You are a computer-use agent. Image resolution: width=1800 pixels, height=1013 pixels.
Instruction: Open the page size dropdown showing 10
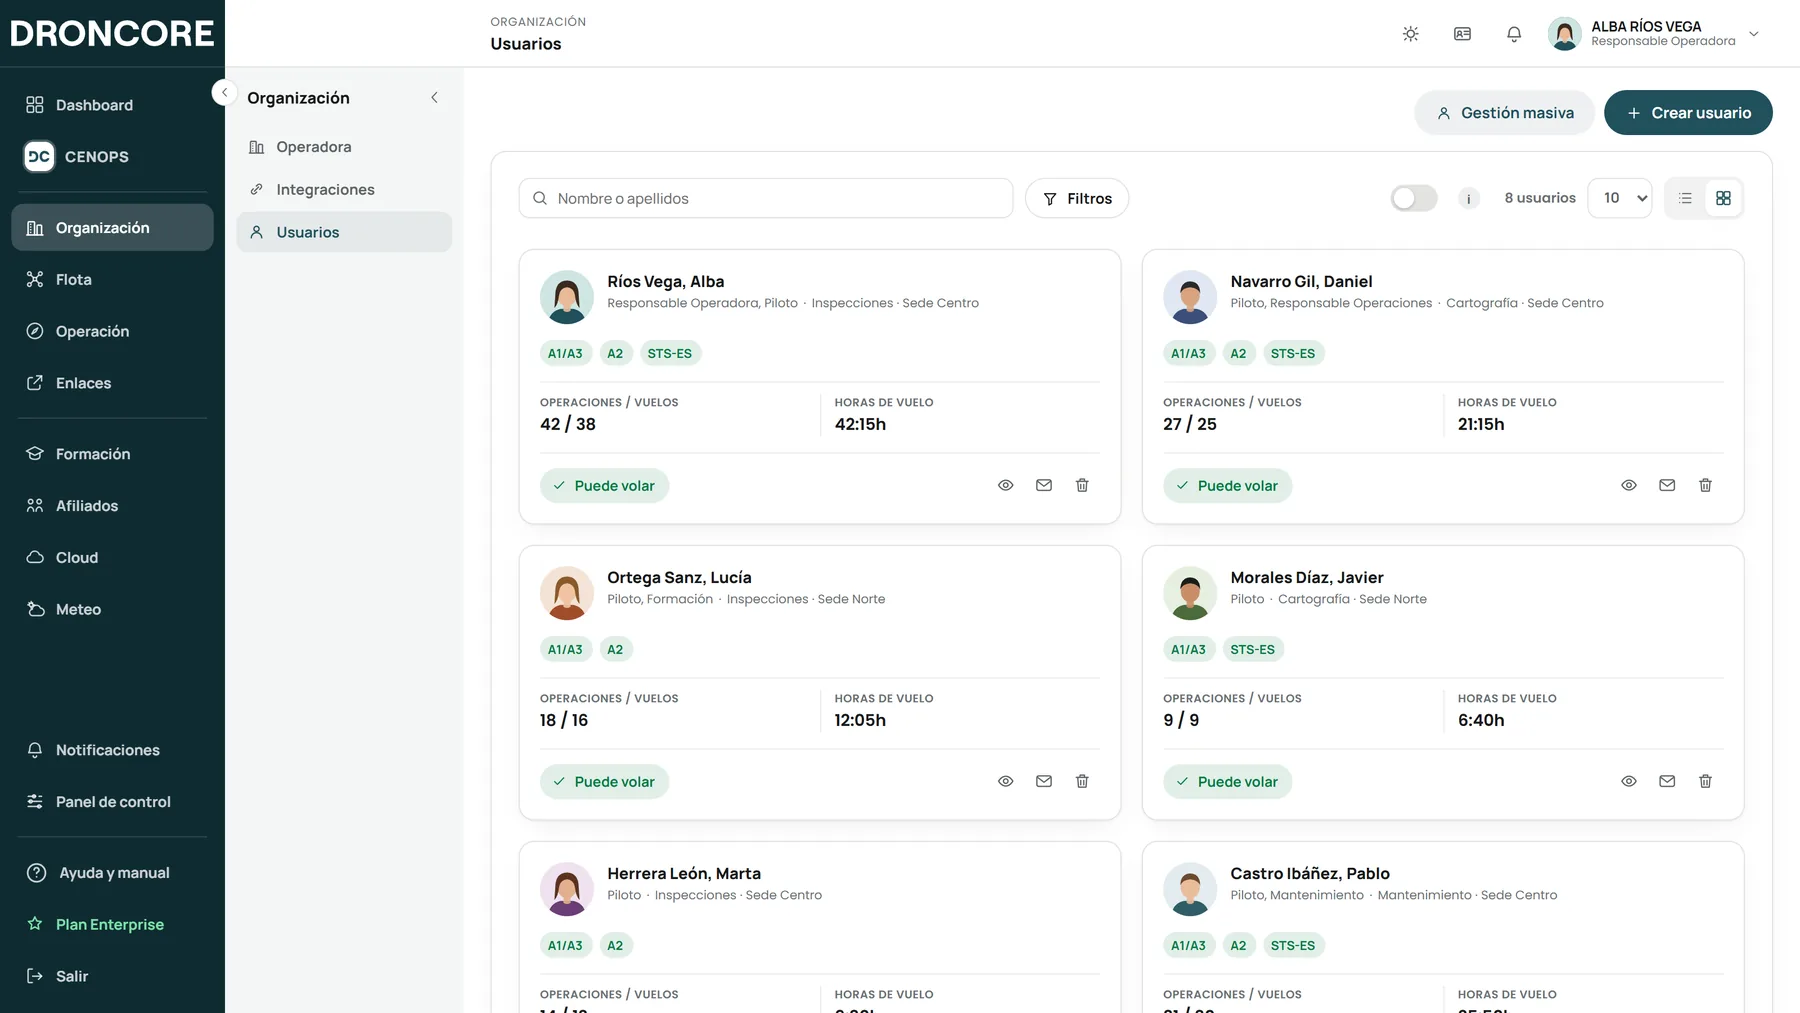click(x=1620, y=198)
